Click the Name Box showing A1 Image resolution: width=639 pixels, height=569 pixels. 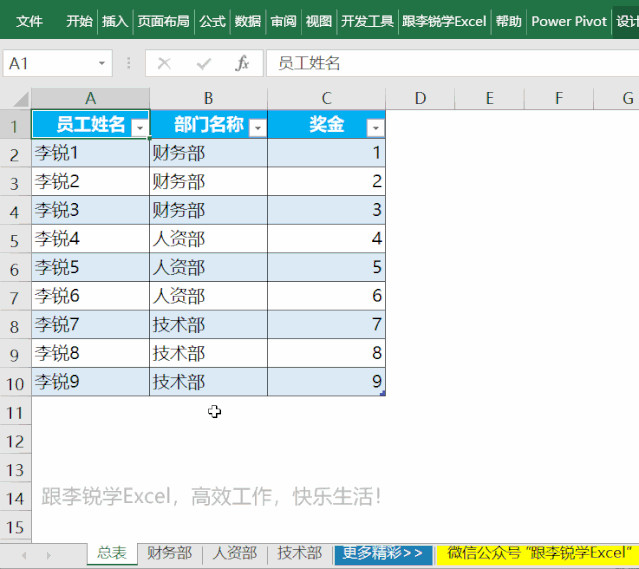click(x=51, y=63)
